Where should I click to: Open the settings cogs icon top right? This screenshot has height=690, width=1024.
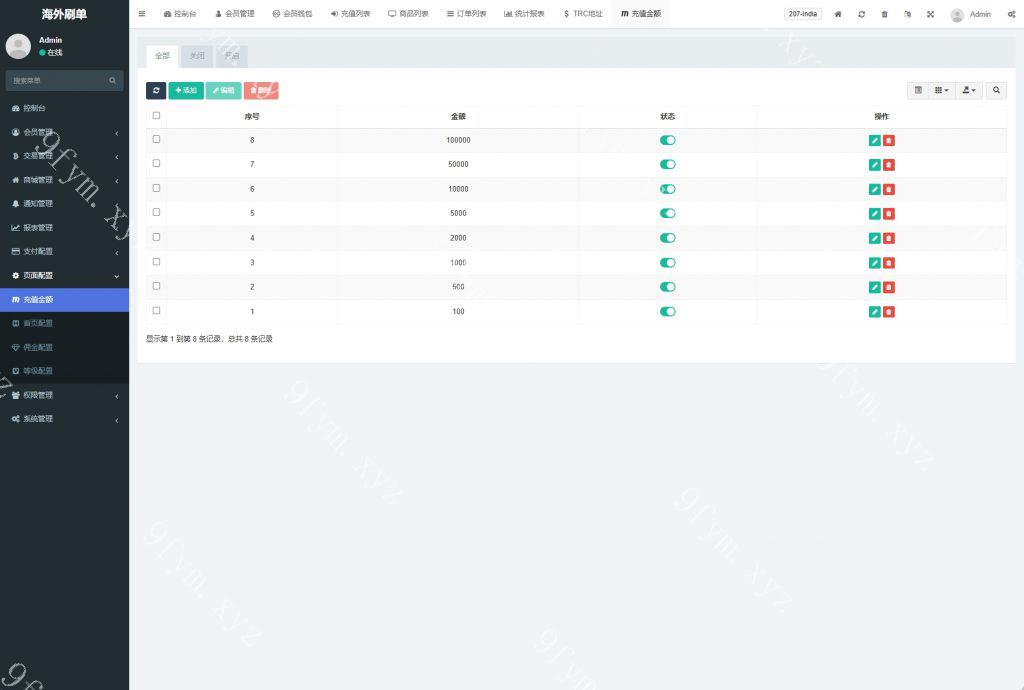pyautogui.click(x=1011, y=14)
